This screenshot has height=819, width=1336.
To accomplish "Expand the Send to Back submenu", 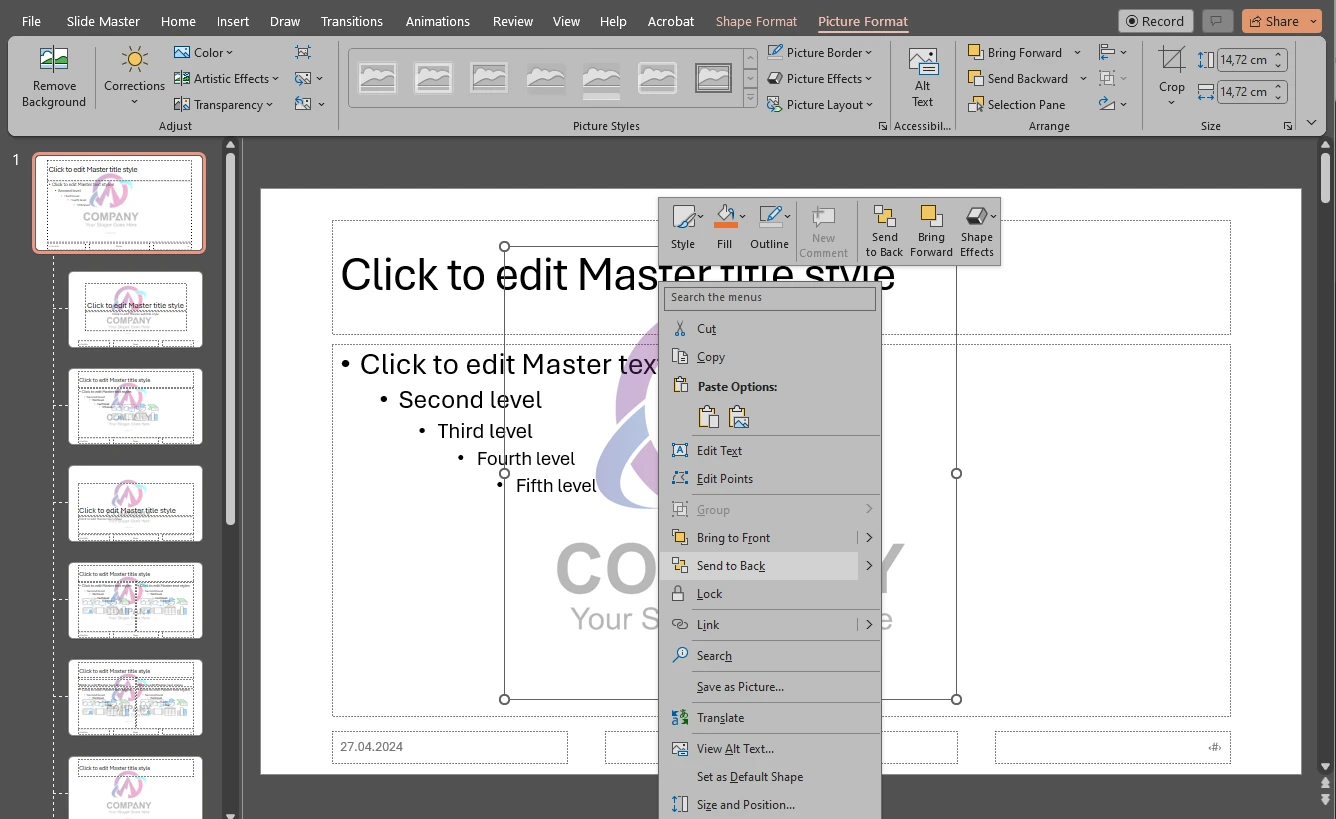I will pos(867,566).
